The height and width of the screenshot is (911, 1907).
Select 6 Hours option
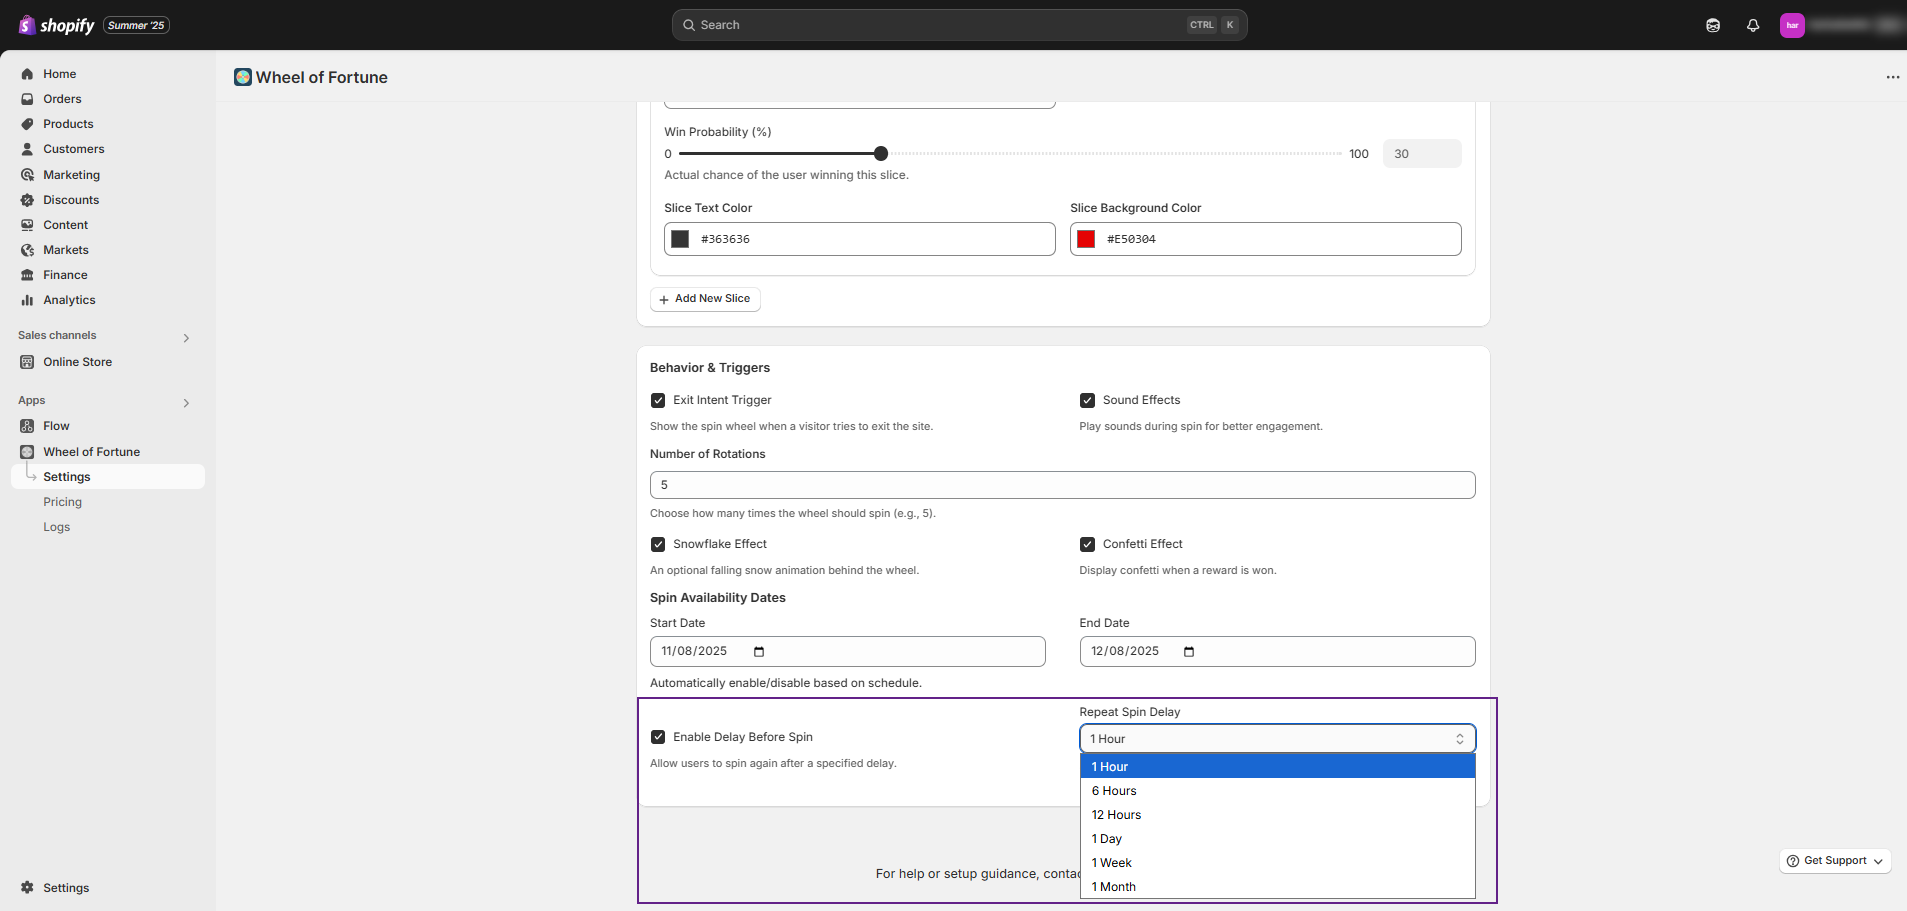point(1277,791)
